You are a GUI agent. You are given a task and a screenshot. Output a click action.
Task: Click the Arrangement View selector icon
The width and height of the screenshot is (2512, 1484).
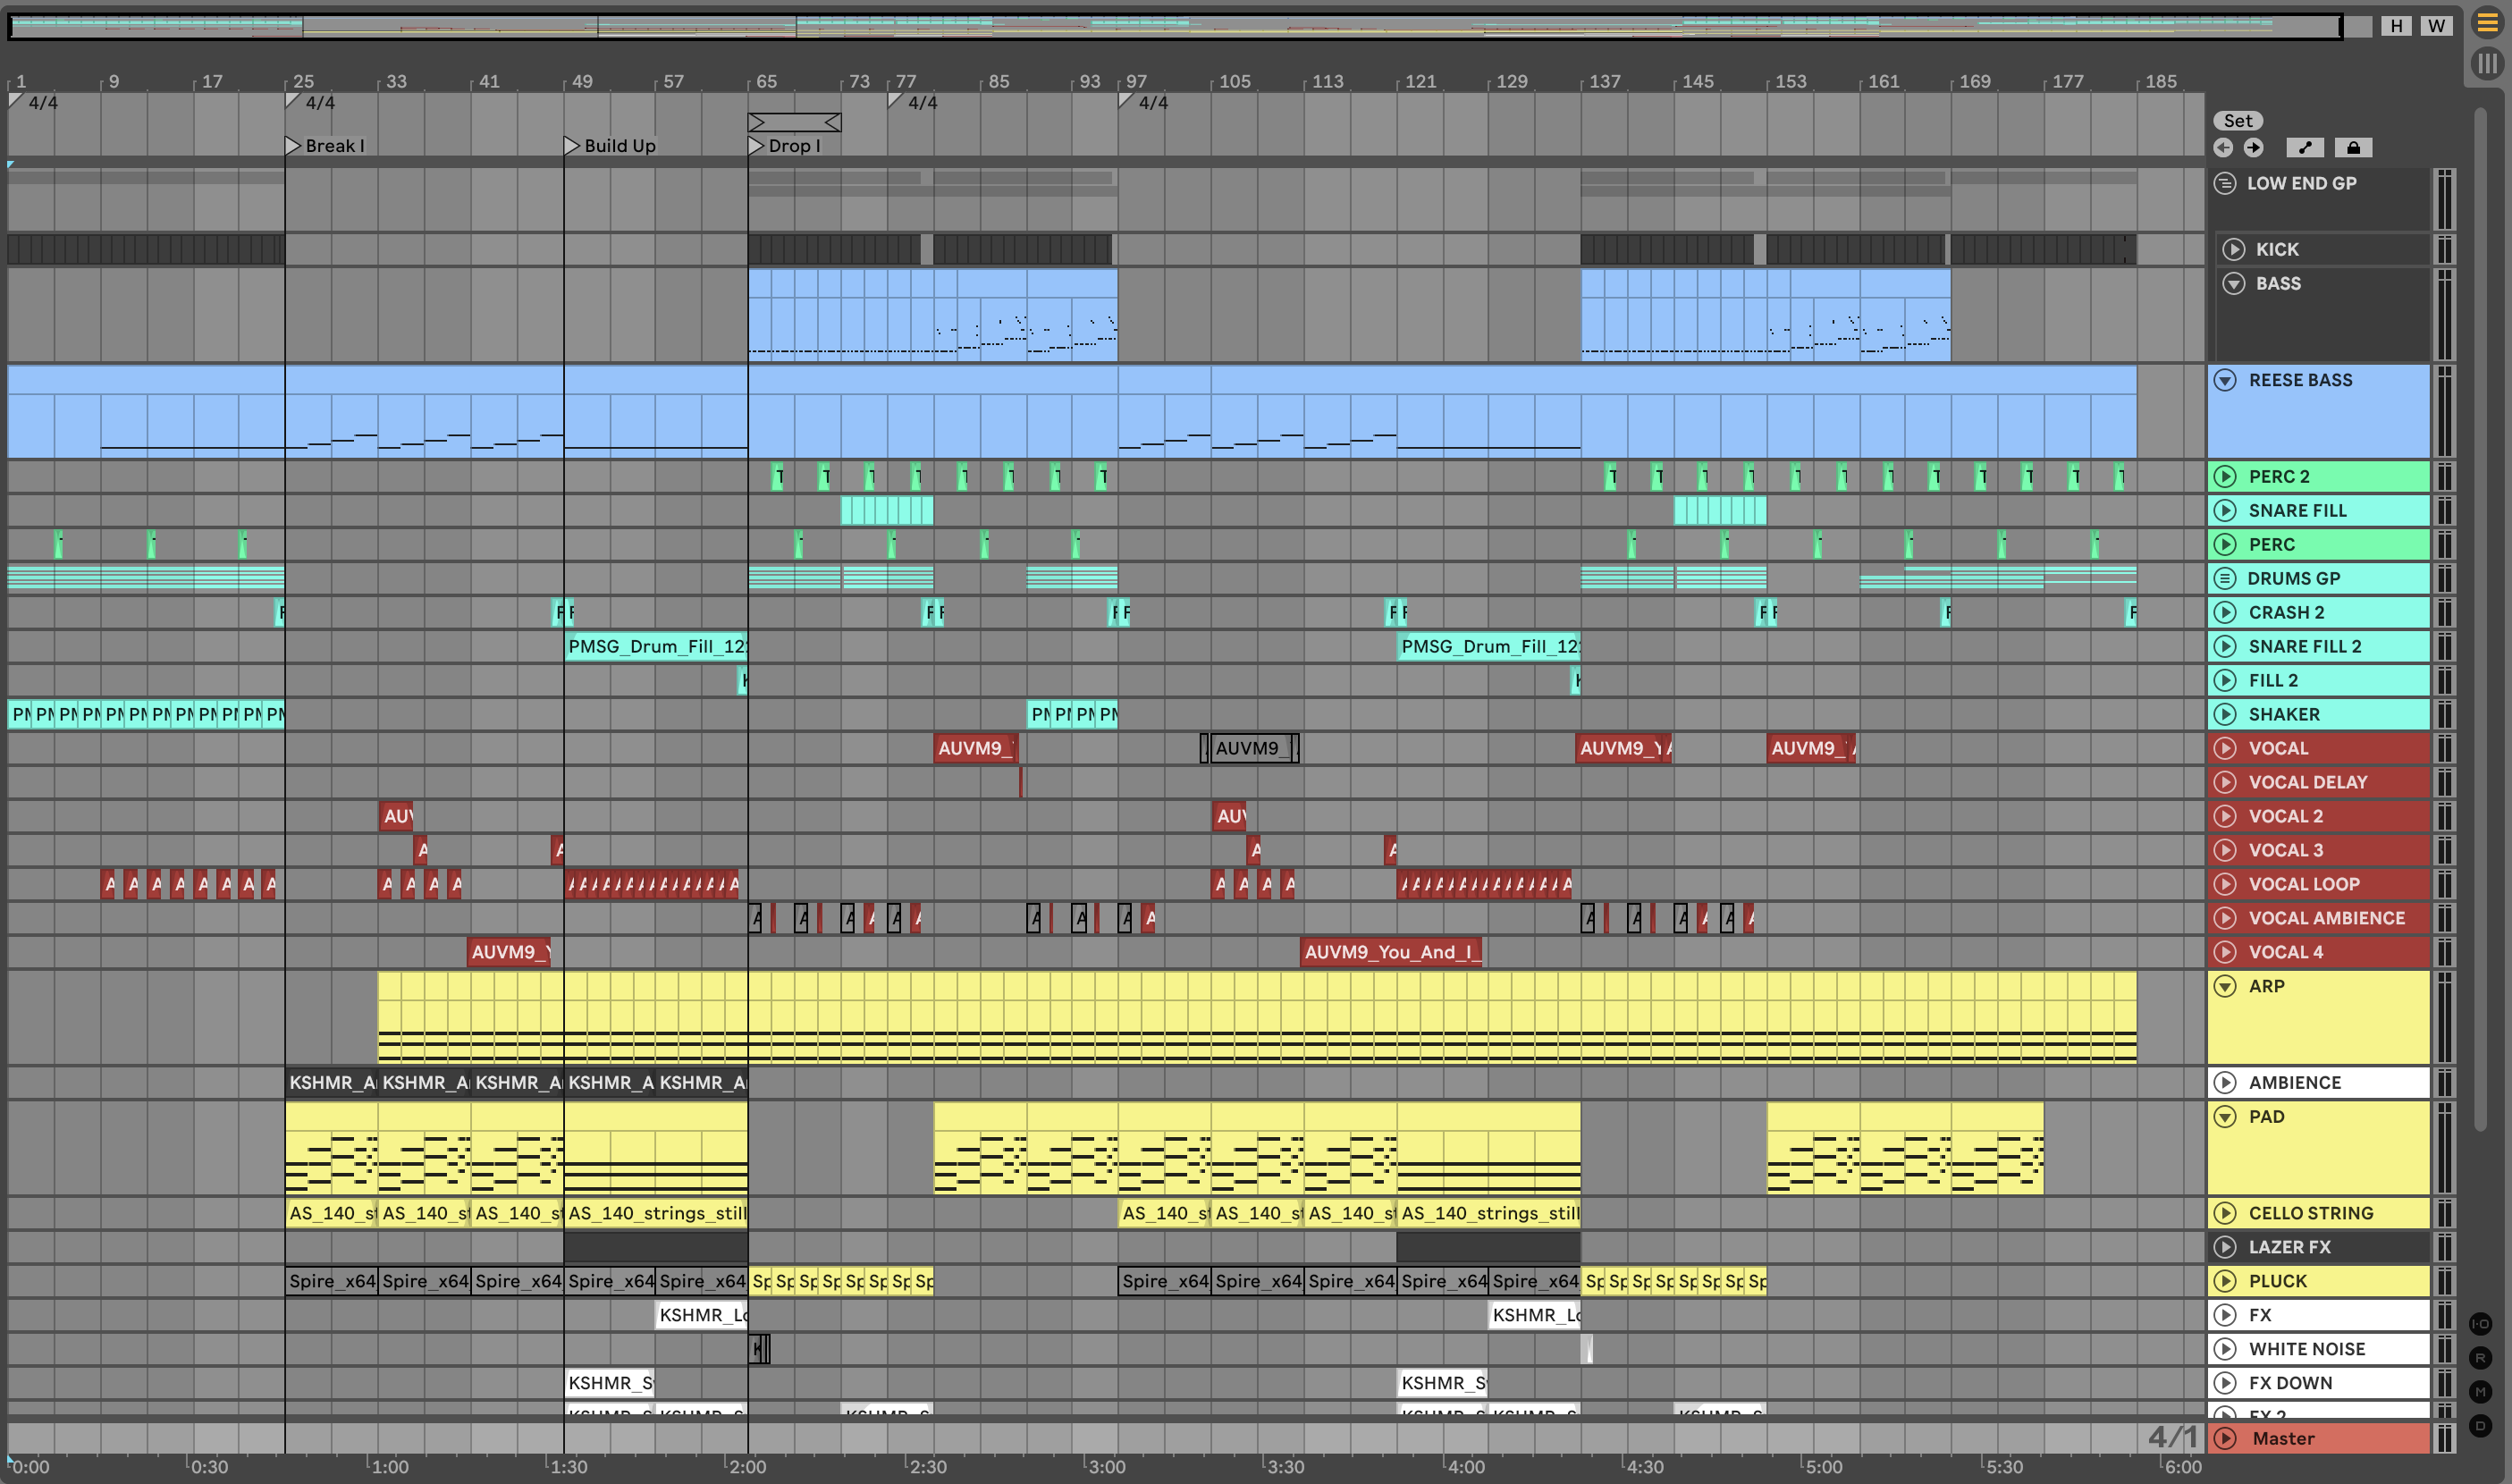(2487, 23)
